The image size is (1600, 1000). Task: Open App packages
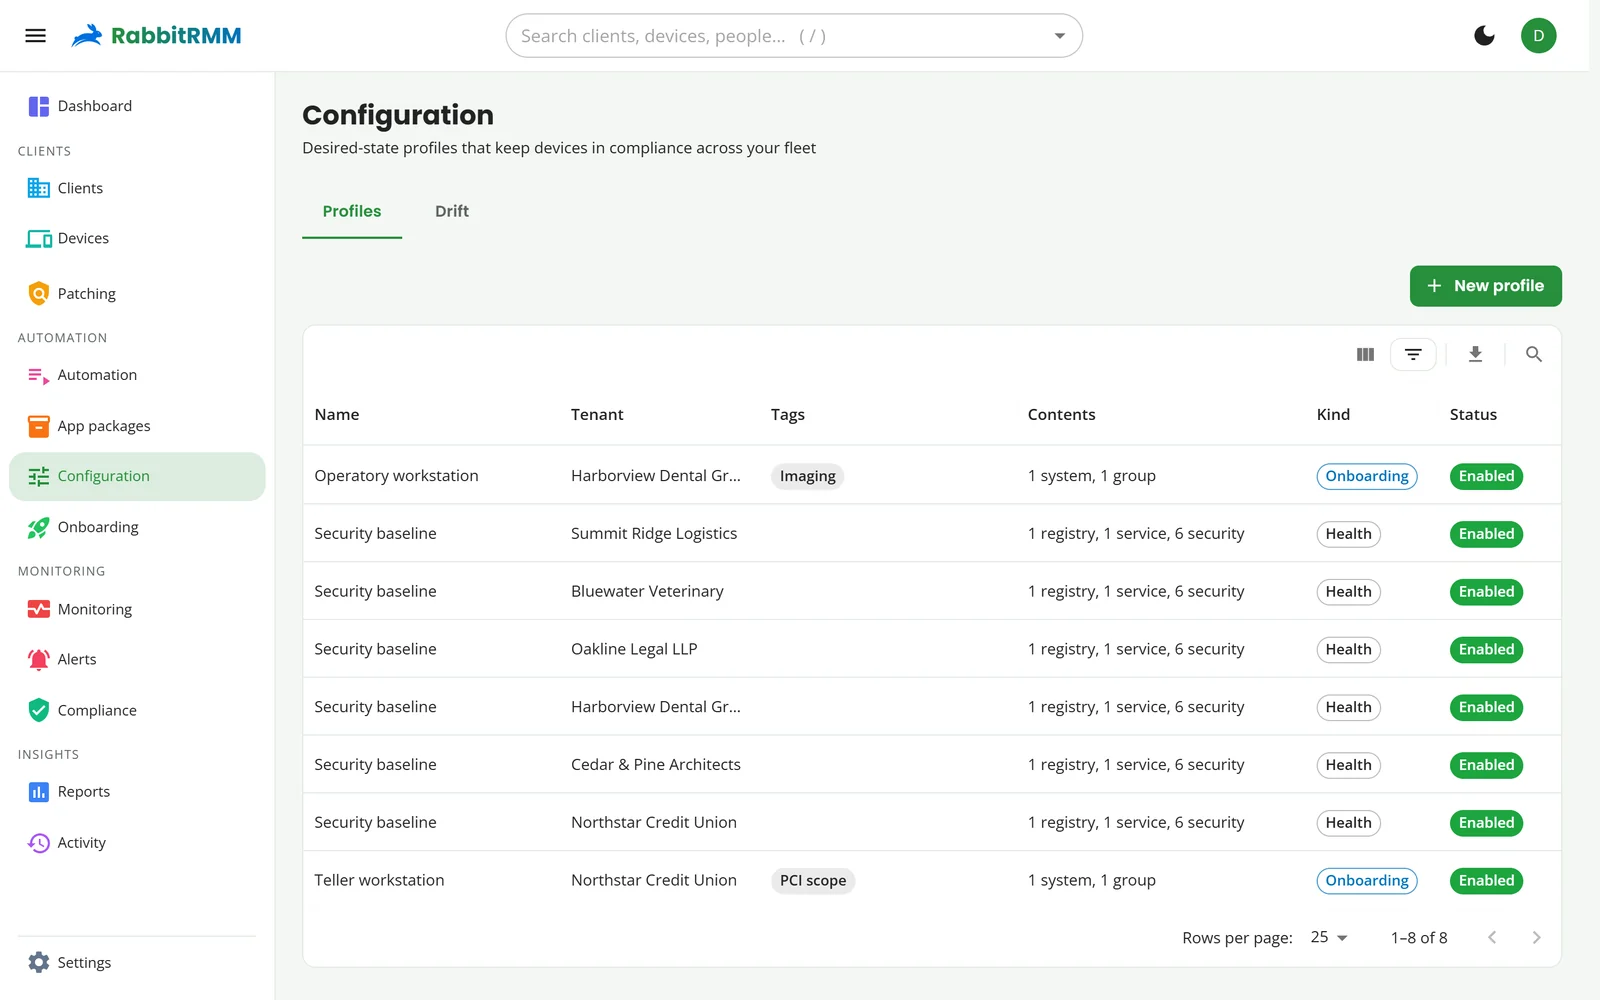[x=137, y=426]
